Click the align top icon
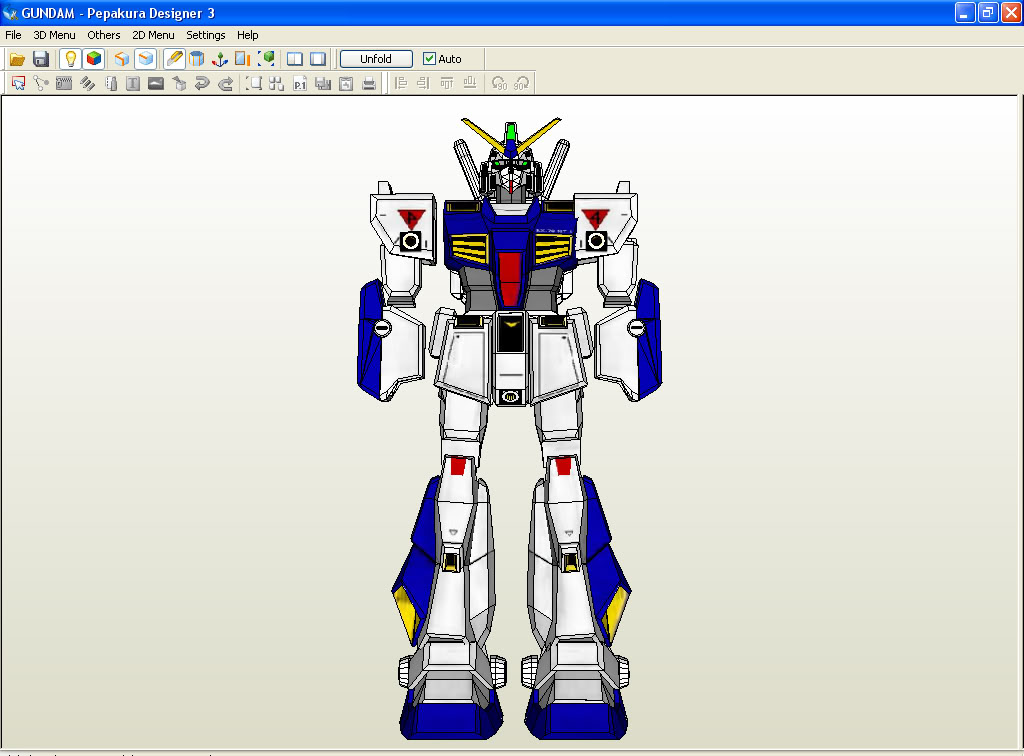 tap(447, 83)
